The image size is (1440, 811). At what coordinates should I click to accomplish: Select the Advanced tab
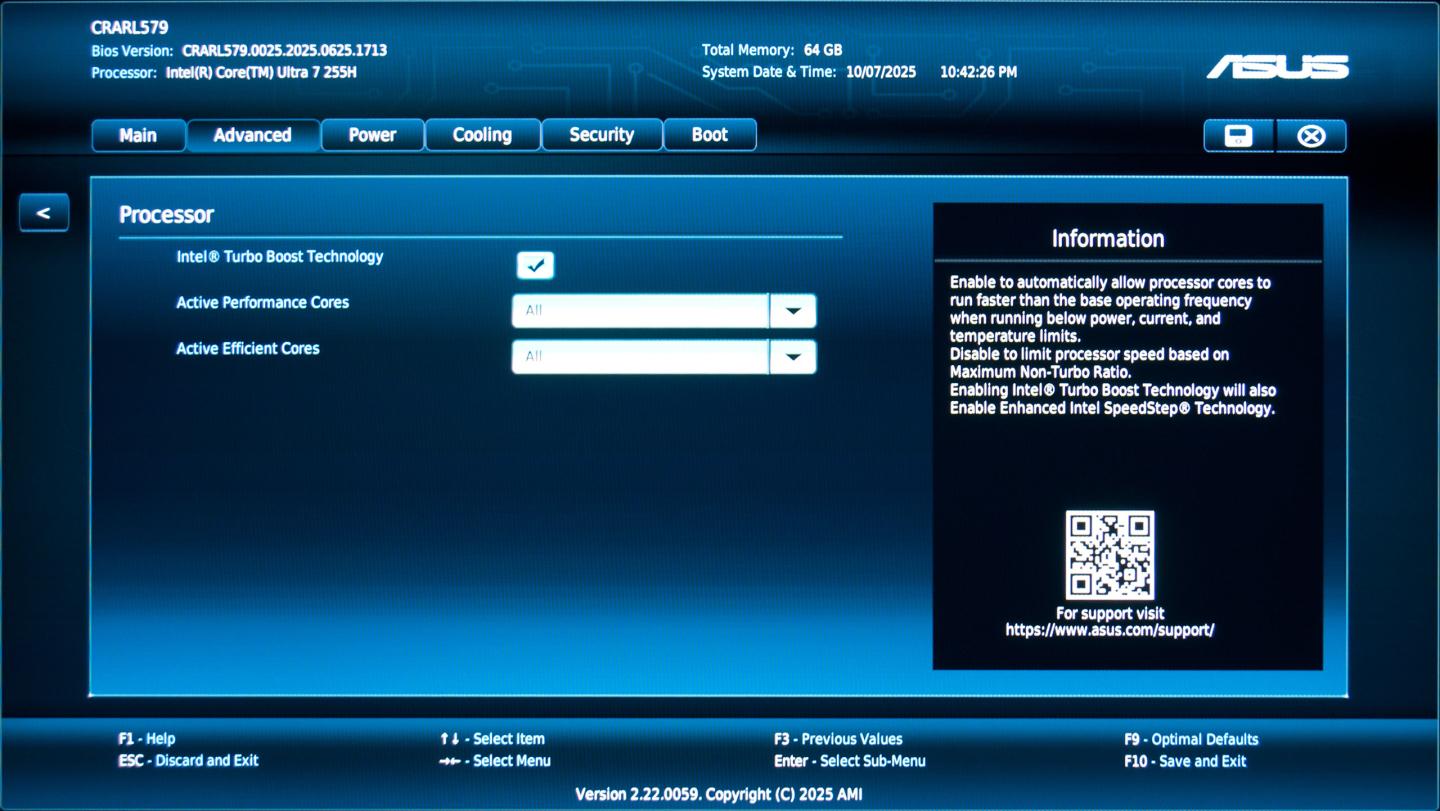(x=253, y=135)
